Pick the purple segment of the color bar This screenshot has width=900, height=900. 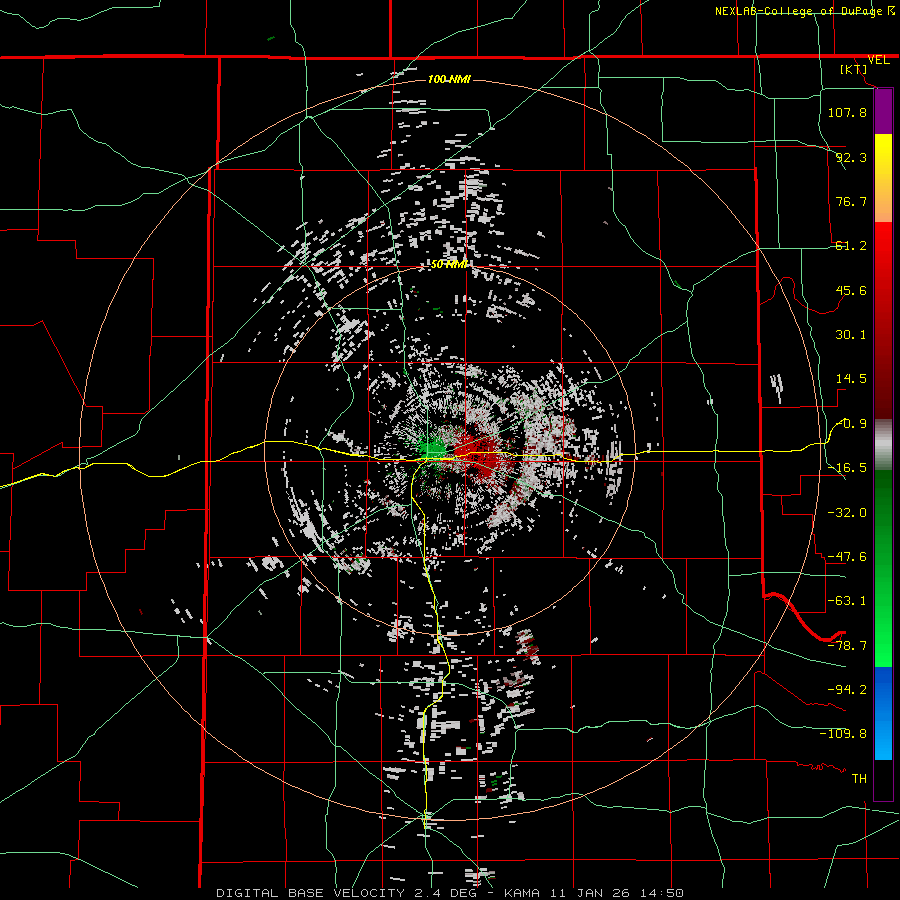(x=883, y=111)
